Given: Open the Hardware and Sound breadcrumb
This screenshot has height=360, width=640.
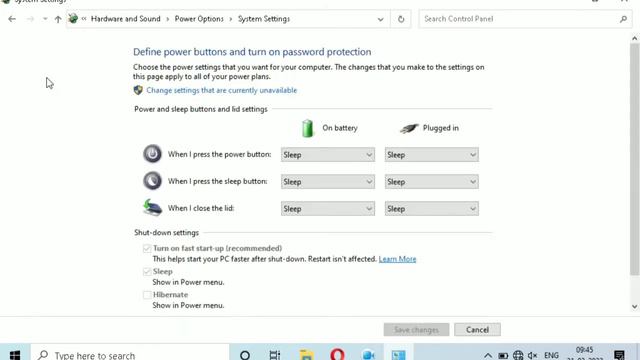Looking at the screenshot, I should click(x=126, y=19).
